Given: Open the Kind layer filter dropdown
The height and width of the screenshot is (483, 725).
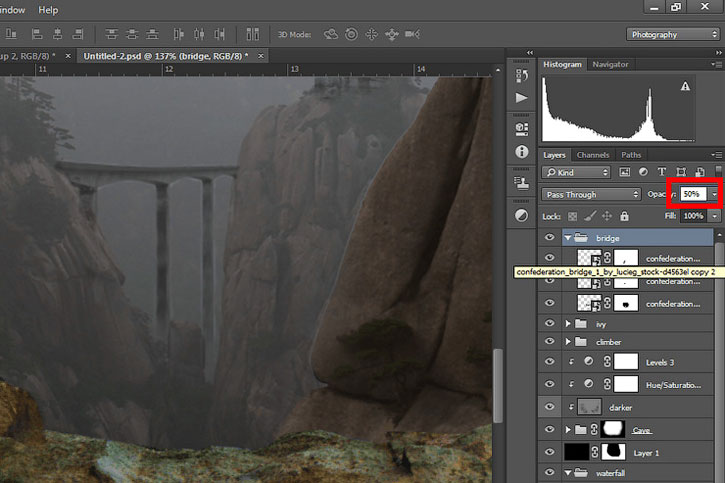Looking at the screenshot, I should pos(576,172).
